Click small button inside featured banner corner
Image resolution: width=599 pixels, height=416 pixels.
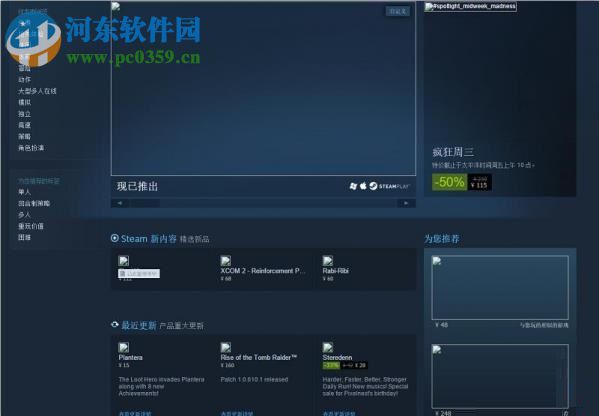[398, 11]
